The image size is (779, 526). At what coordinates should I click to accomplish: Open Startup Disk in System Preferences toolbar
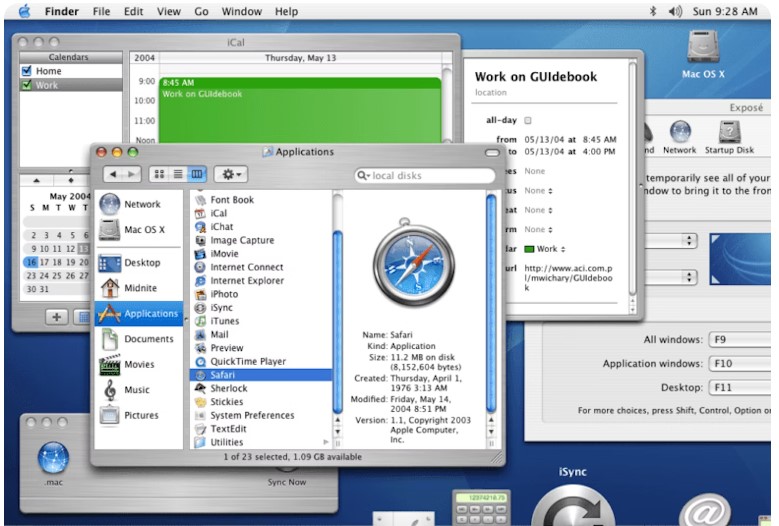(729, 137)
